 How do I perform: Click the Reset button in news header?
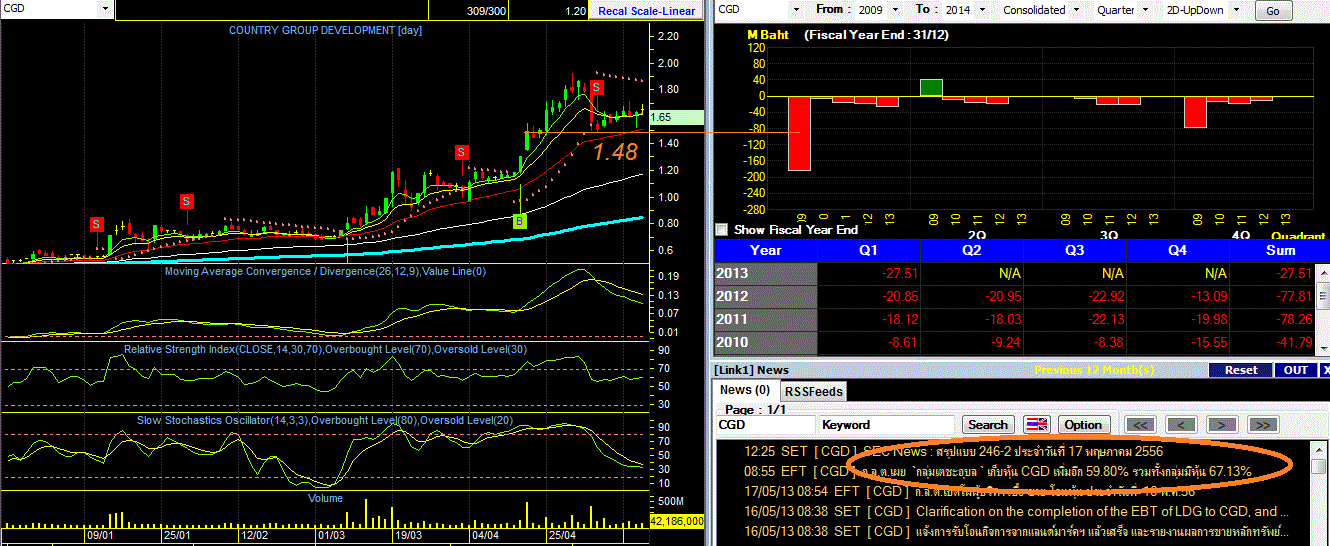[1240, 370]
